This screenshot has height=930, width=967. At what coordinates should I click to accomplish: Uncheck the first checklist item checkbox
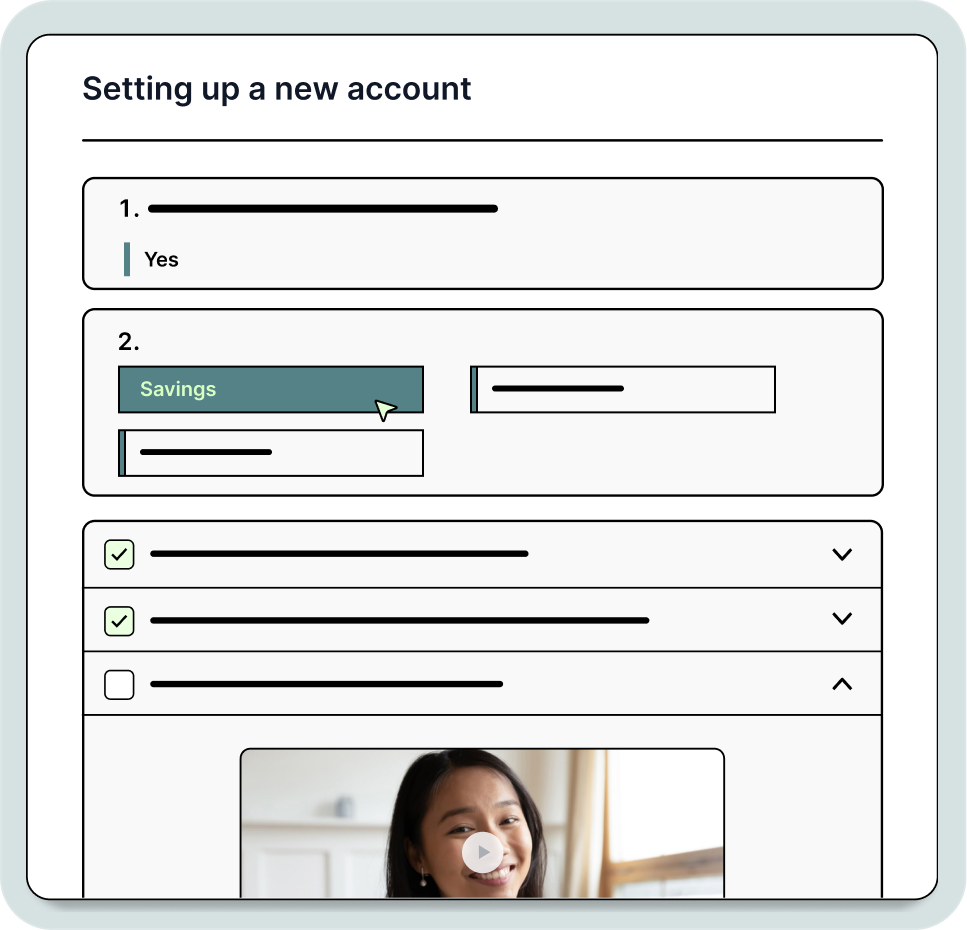[119, 554]
